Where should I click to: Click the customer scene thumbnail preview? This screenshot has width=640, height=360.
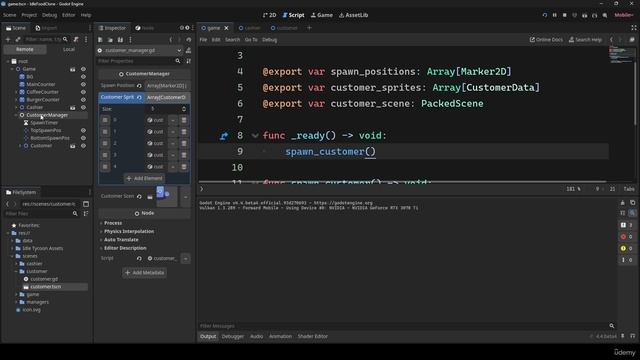(x=167, y=196)
